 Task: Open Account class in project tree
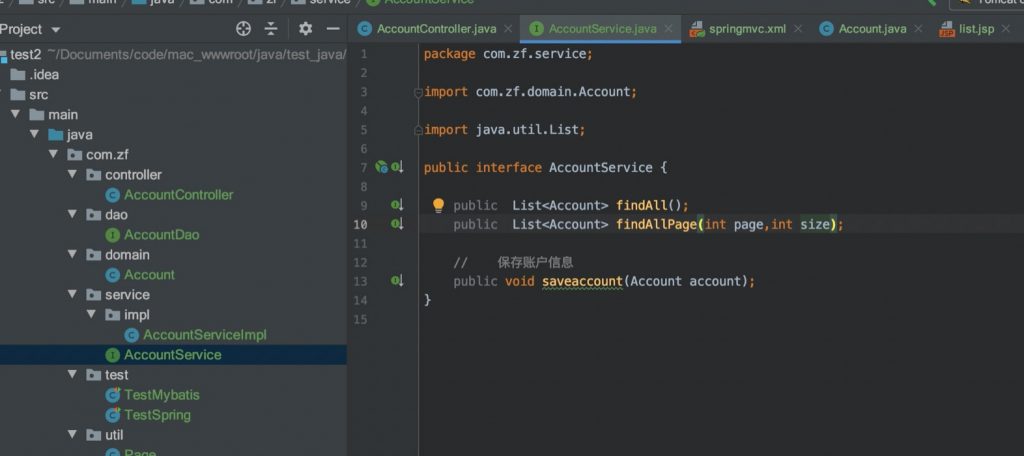click(149, 274)
